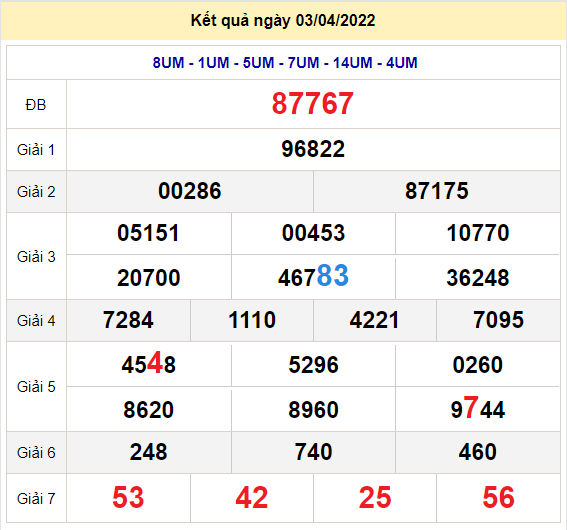This screenshot has width=567, height=530.
Task: Click the red Giải 7 number 56
Action: [498, 497]
